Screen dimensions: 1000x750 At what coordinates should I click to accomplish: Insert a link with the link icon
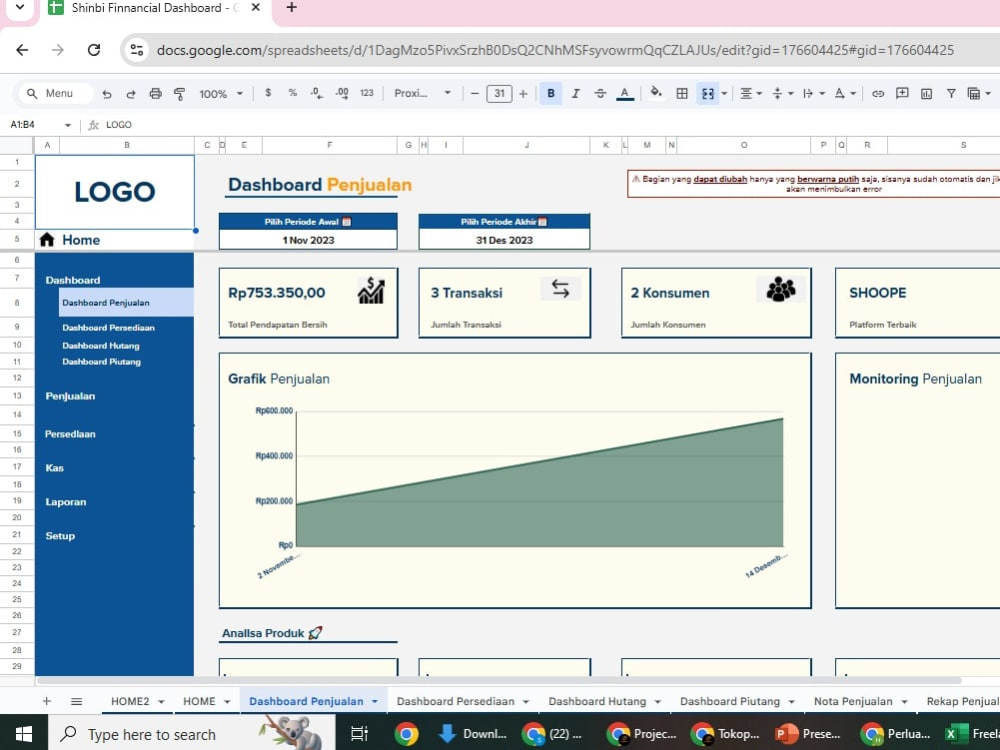[878, 94]
